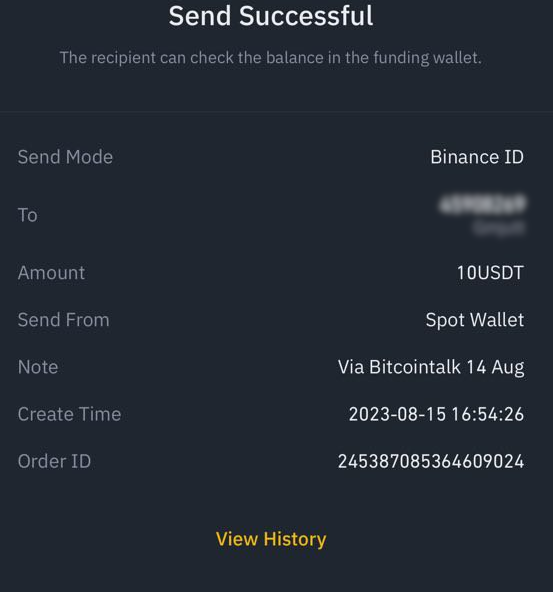Open View History link

tap(271, 539)
